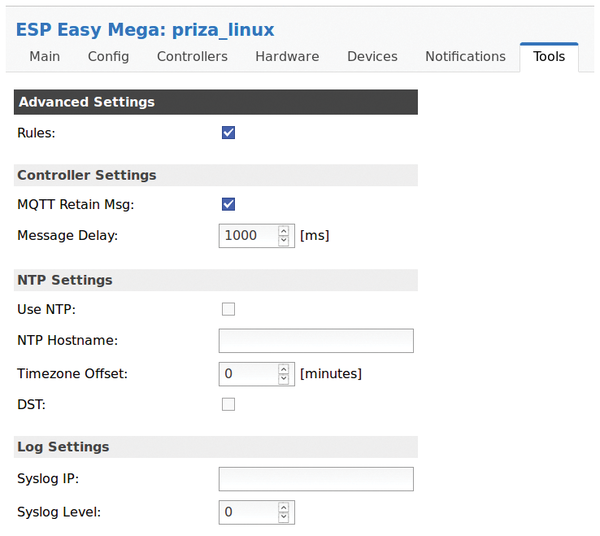
Task: Go to the Controllers tab
Action: [x=192, y=57]
